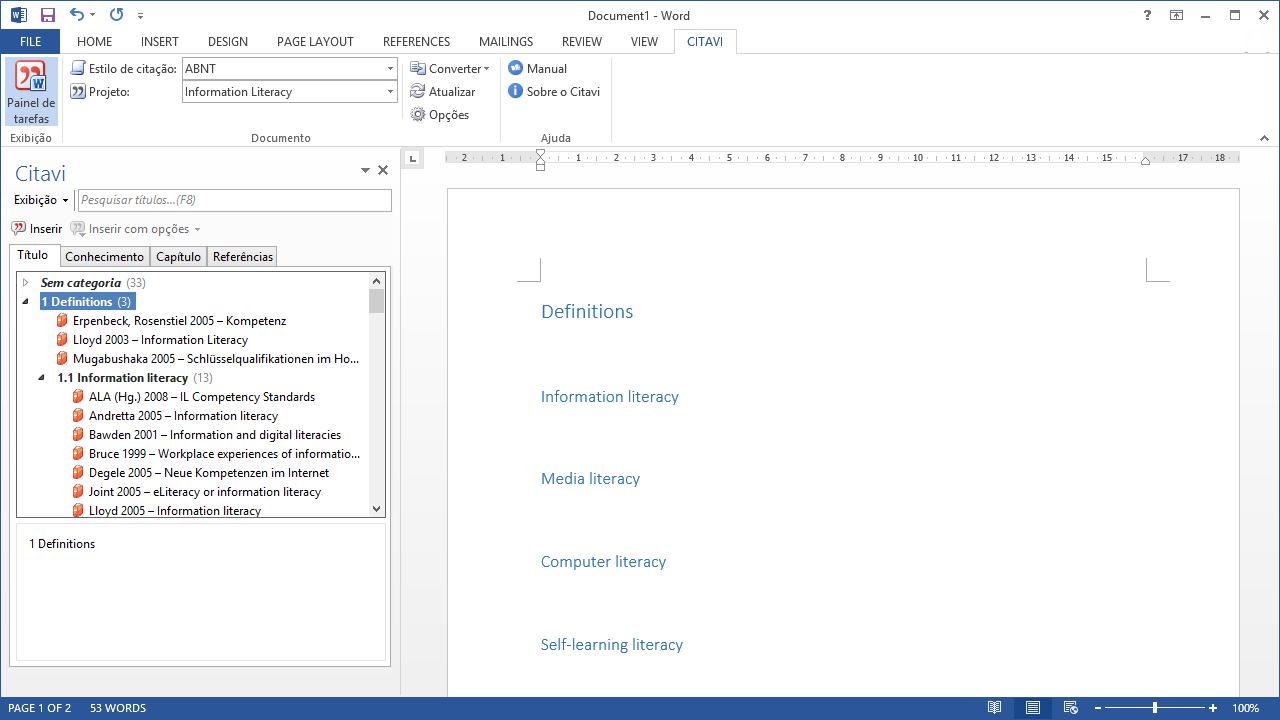1280x720 pixels.
Task: Undo the last action
Action: [x=77, y=15]
